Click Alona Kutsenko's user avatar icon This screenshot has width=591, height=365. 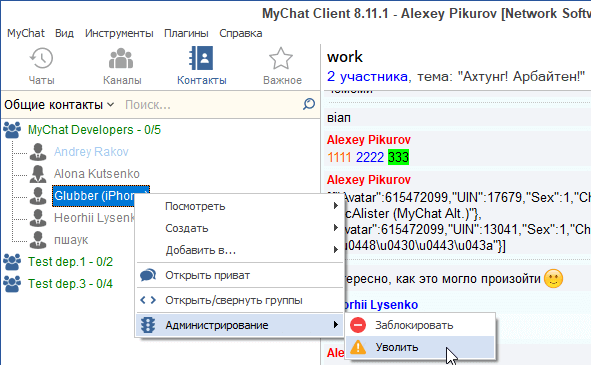click(38, 173)
